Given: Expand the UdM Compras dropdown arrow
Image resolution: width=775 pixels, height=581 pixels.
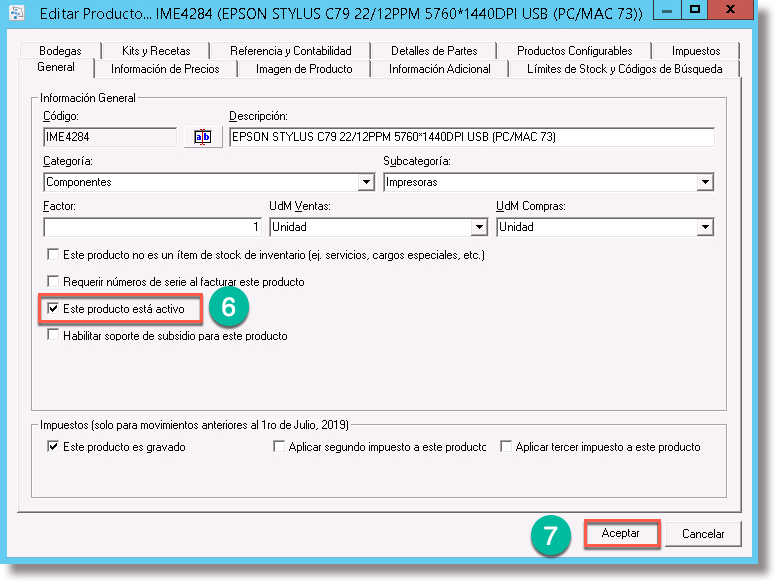Looking at the screenshot, I should 705,227.
